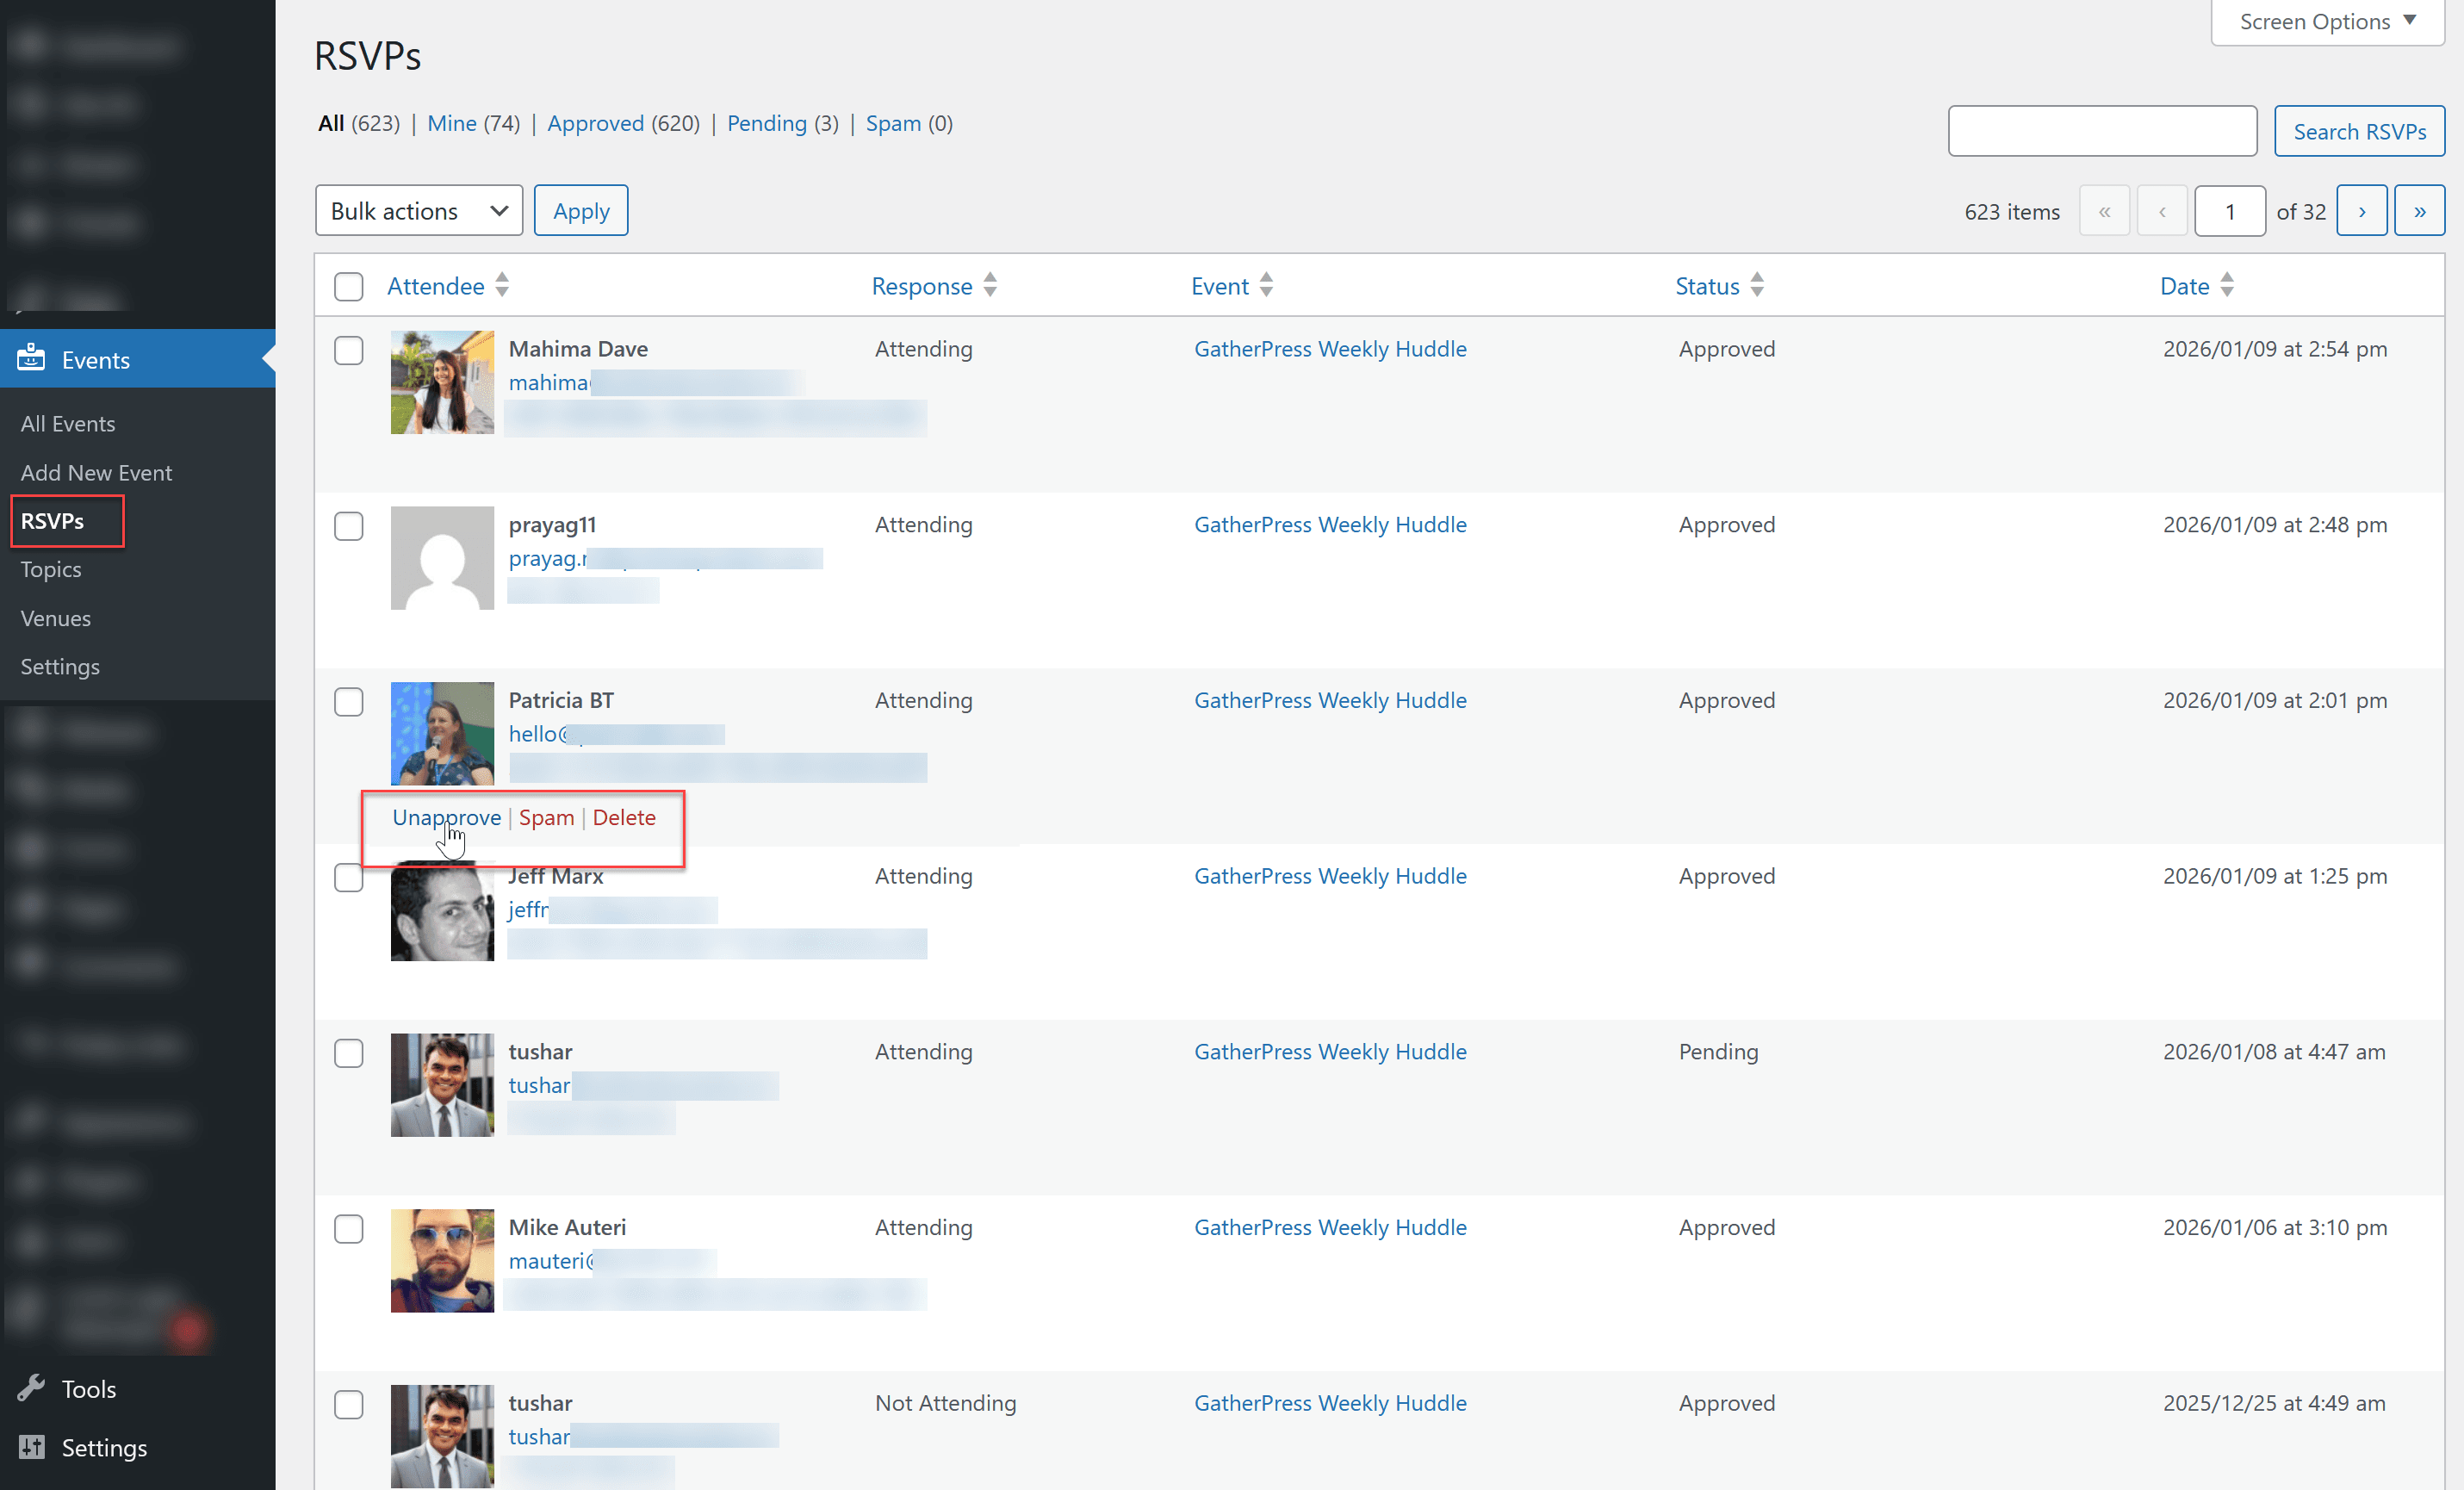Click prayag email link
This screenshot has width=2464, height=1490.
[547, 558]
